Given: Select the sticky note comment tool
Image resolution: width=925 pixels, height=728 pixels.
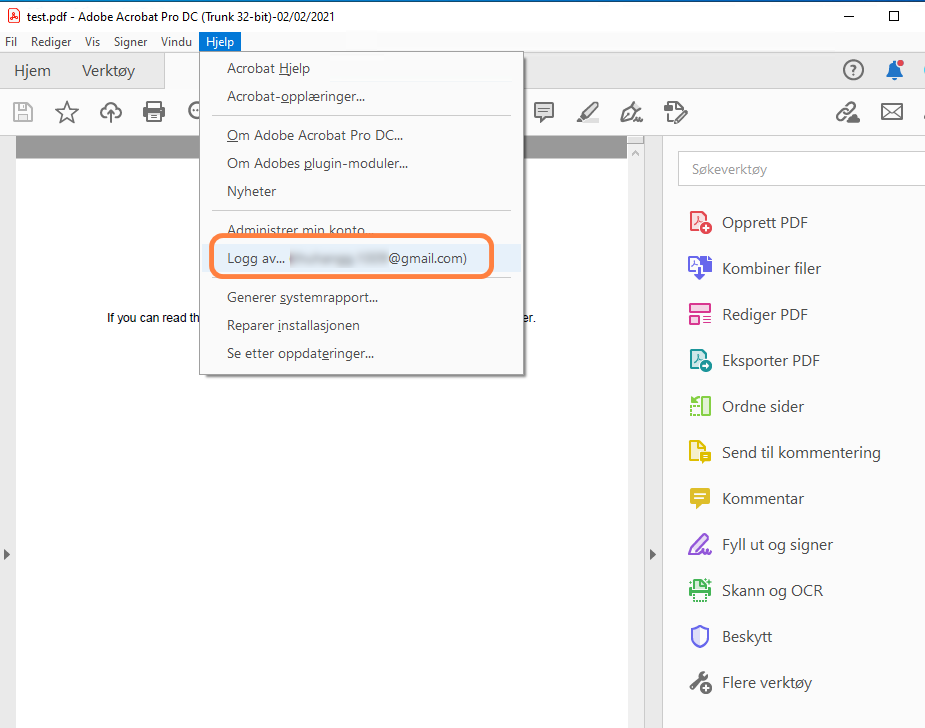Looking at the screenshot, I should [544, 112].
